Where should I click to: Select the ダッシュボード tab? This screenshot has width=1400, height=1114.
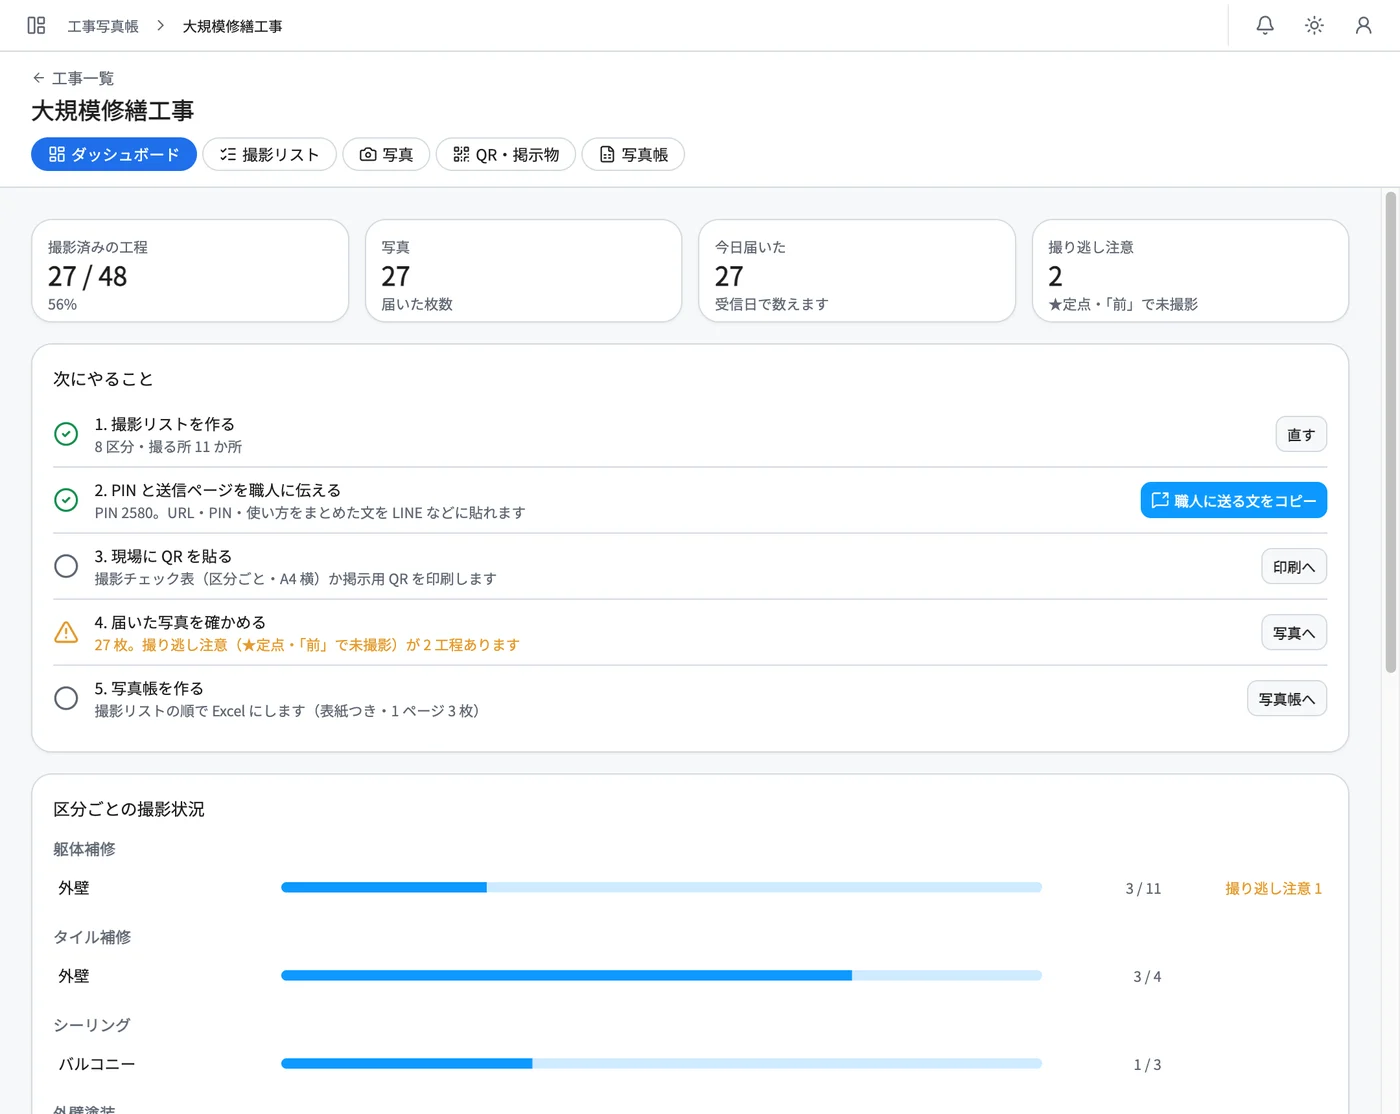[114, 154]
